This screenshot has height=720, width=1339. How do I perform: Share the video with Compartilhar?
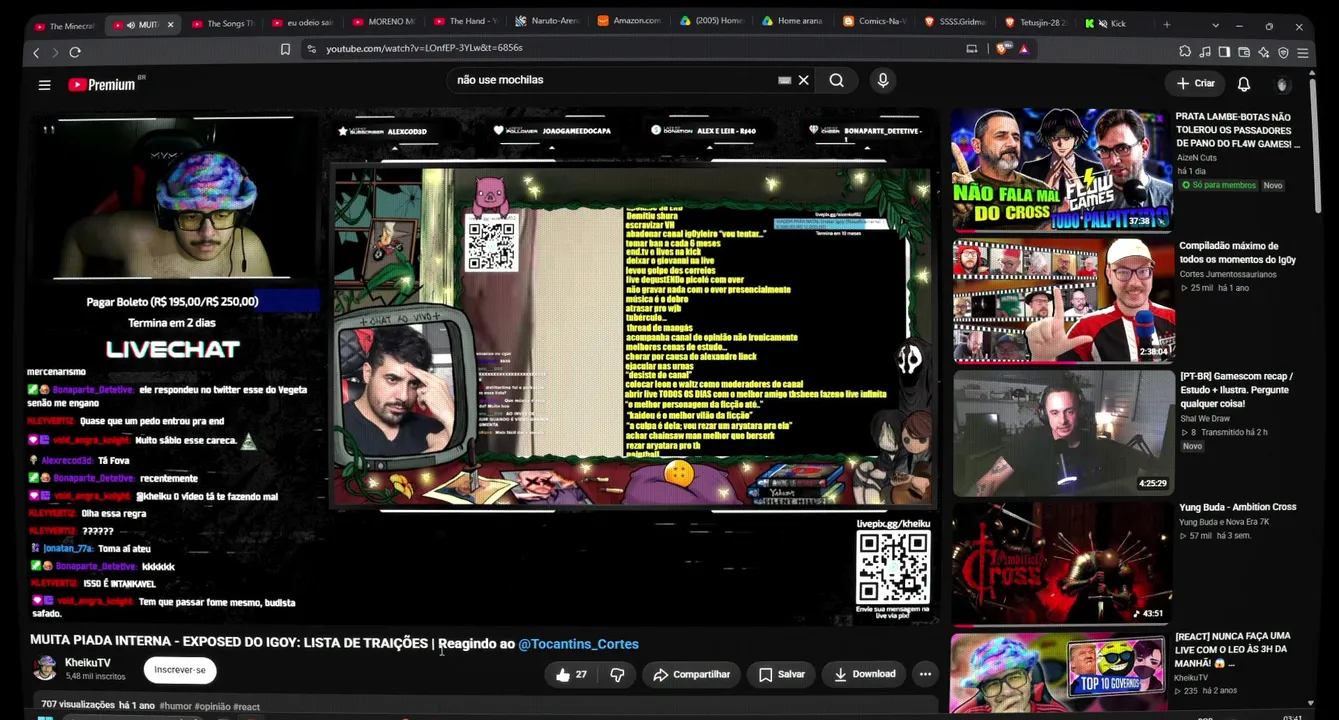coord(691,674)
